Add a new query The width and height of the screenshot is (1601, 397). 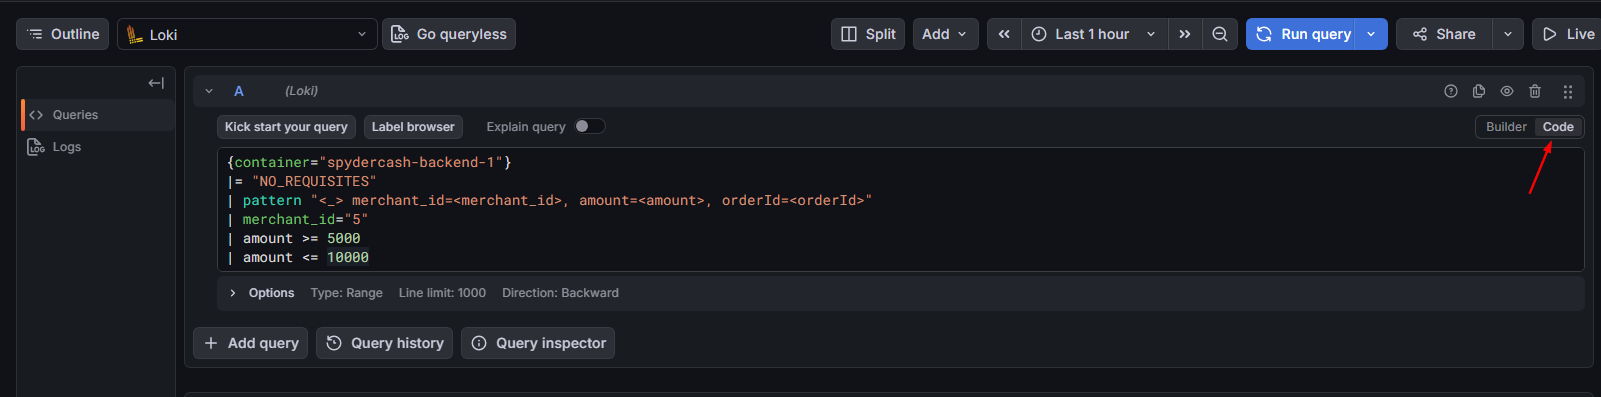(x=250, y=343)
